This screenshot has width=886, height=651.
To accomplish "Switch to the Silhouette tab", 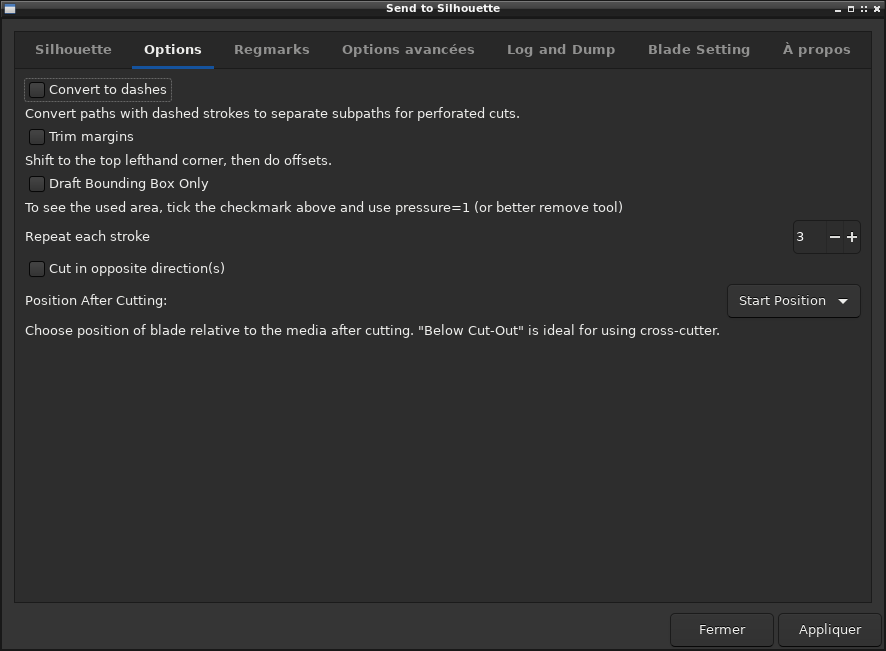I will click(73, 49).
